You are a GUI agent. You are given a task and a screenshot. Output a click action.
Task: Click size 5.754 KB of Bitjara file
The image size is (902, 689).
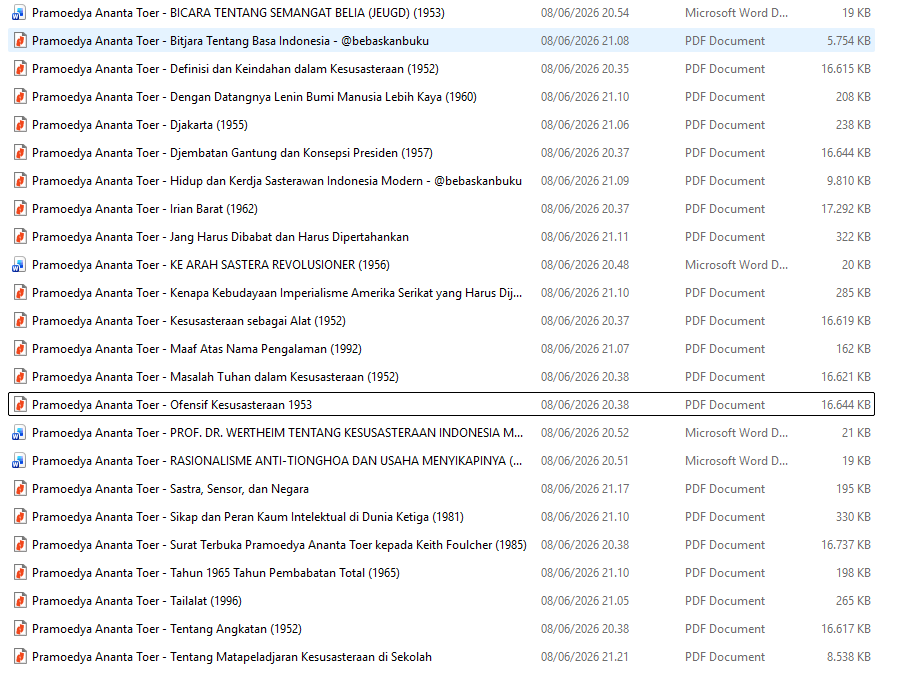849,41
